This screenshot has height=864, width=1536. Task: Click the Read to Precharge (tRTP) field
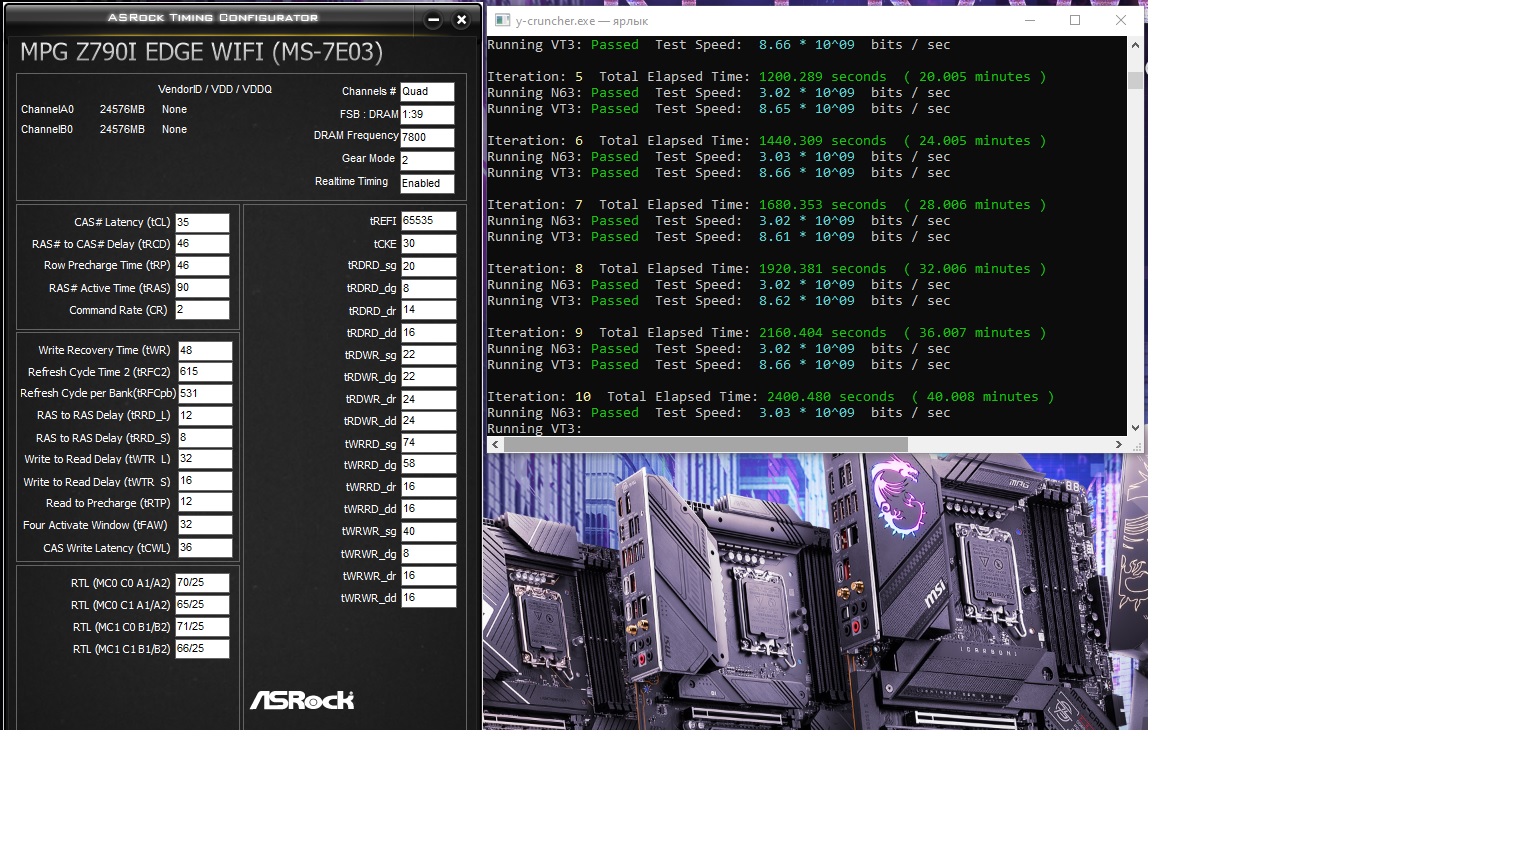205,503
